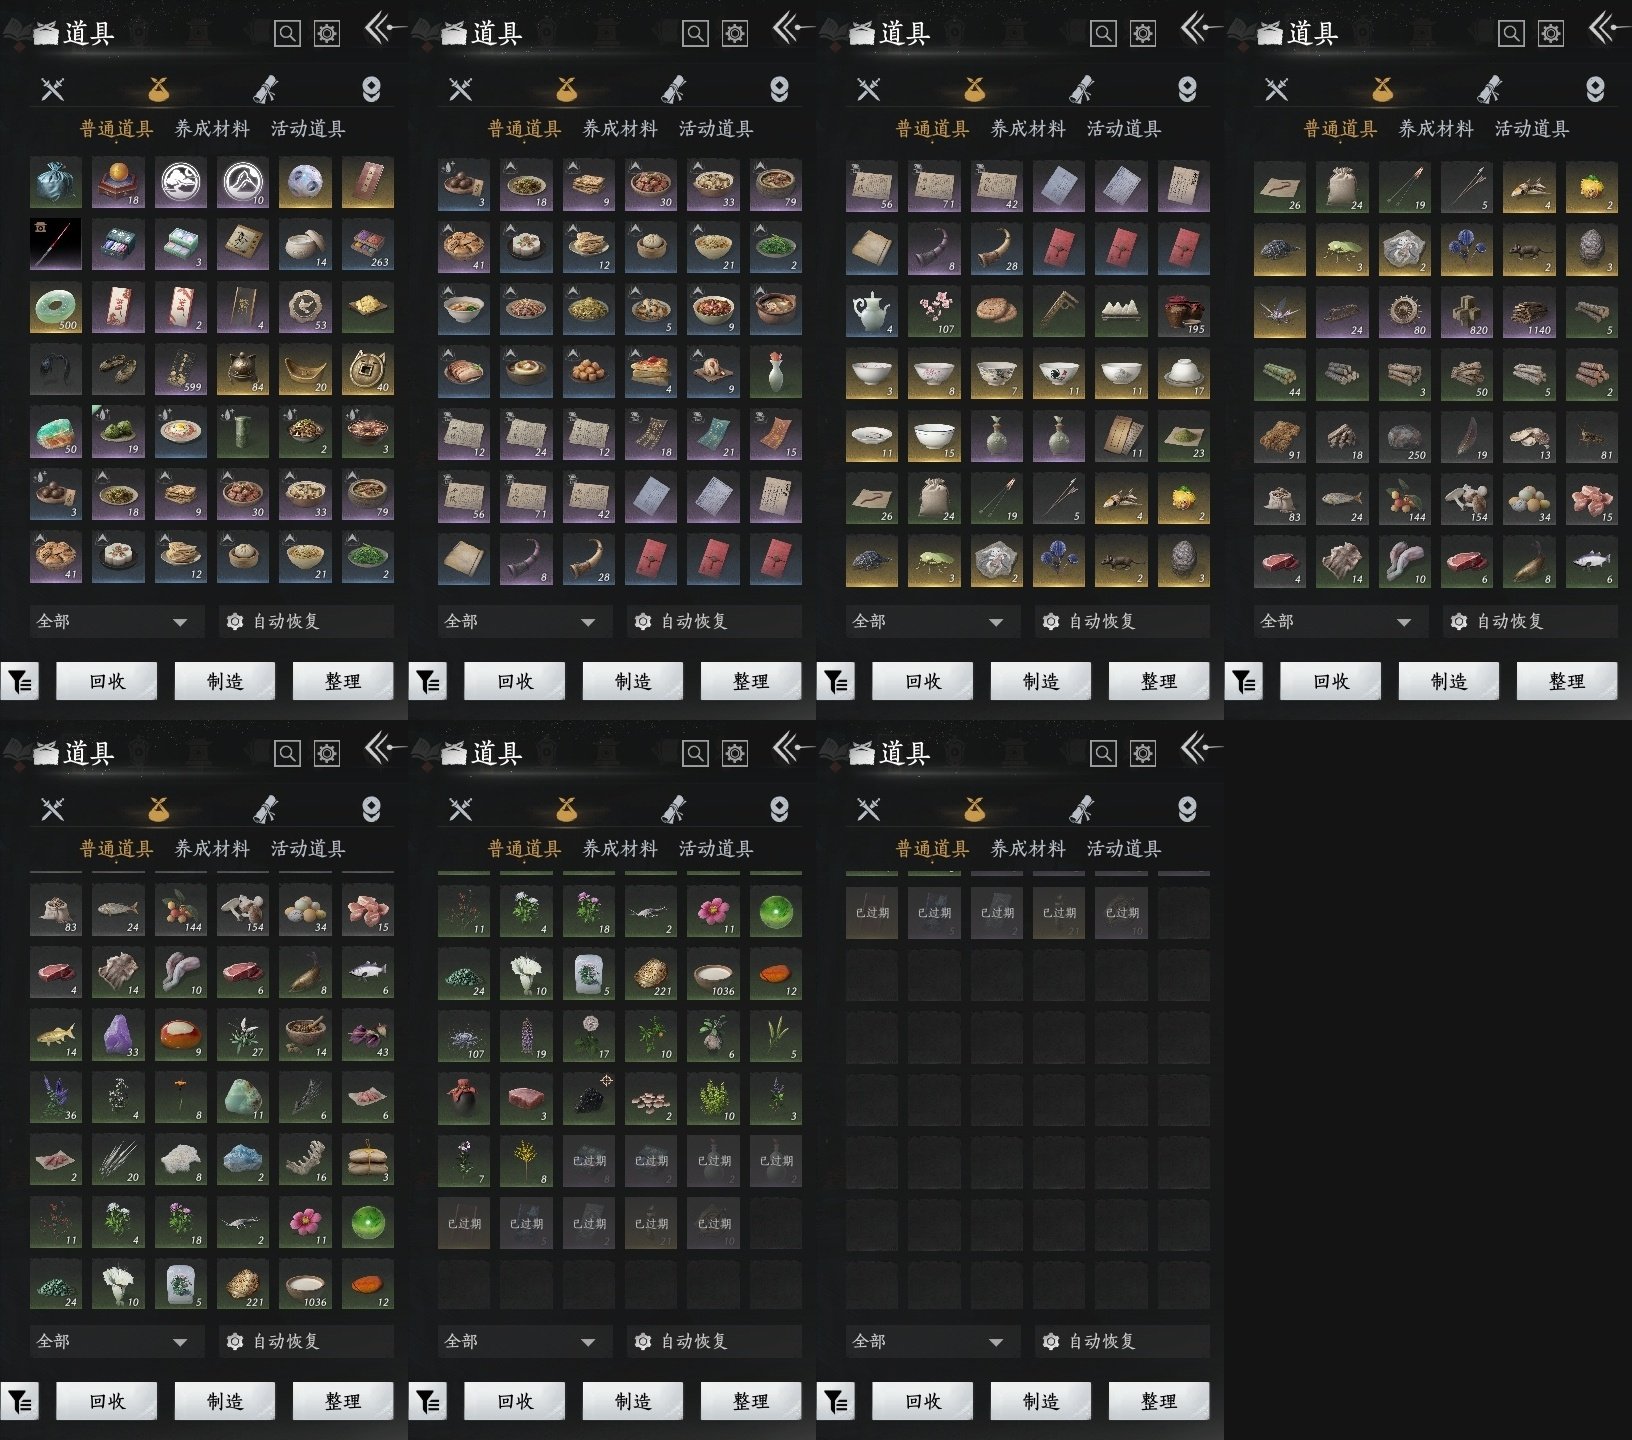Click the search magnifier icon in top-left panel
This screenshot has height=1440, width=1632.
(287, 34)
